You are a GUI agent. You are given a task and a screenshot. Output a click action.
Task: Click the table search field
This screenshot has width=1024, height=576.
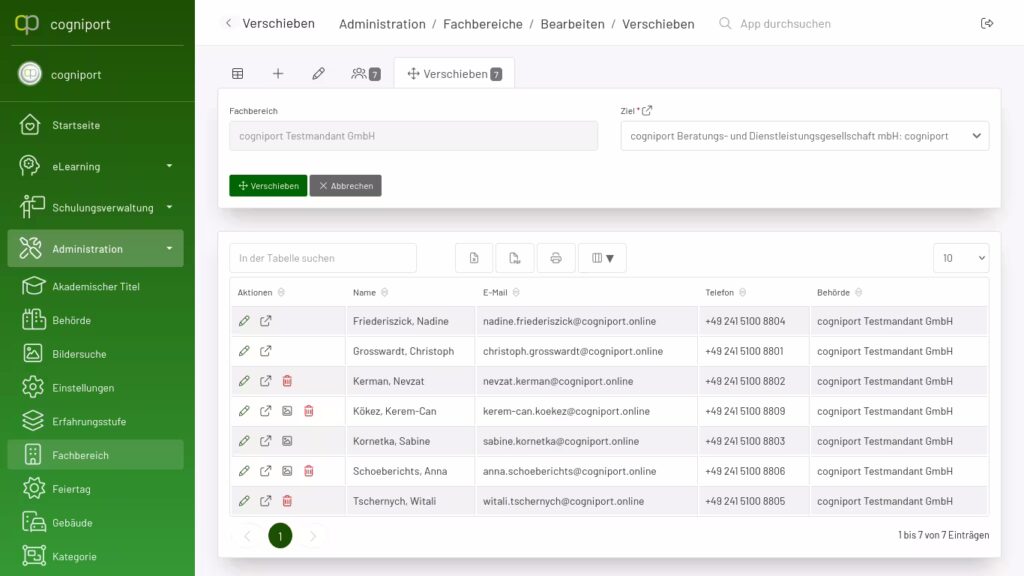click(x=322, y=258)
